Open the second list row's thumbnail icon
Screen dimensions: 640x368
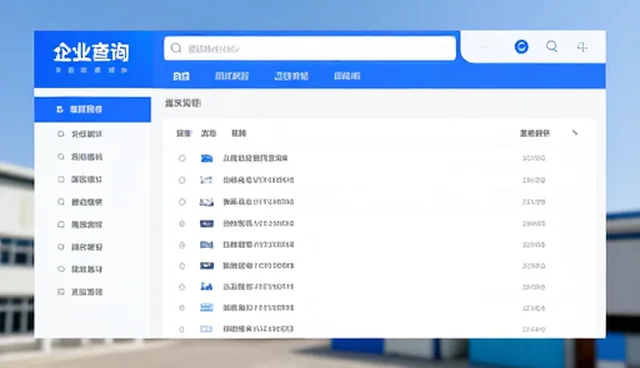point(207,180)
